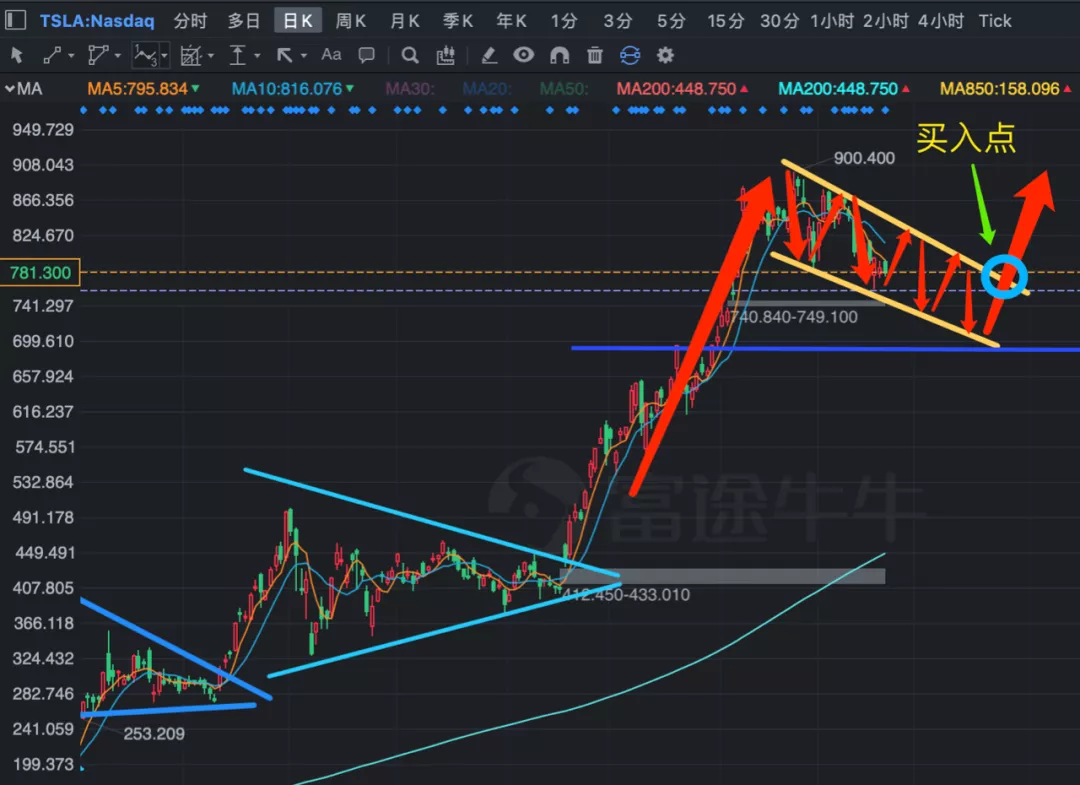
Task: Open the line tool dropdown arrow
Action: pyautogui.click(x=71, y=56)
